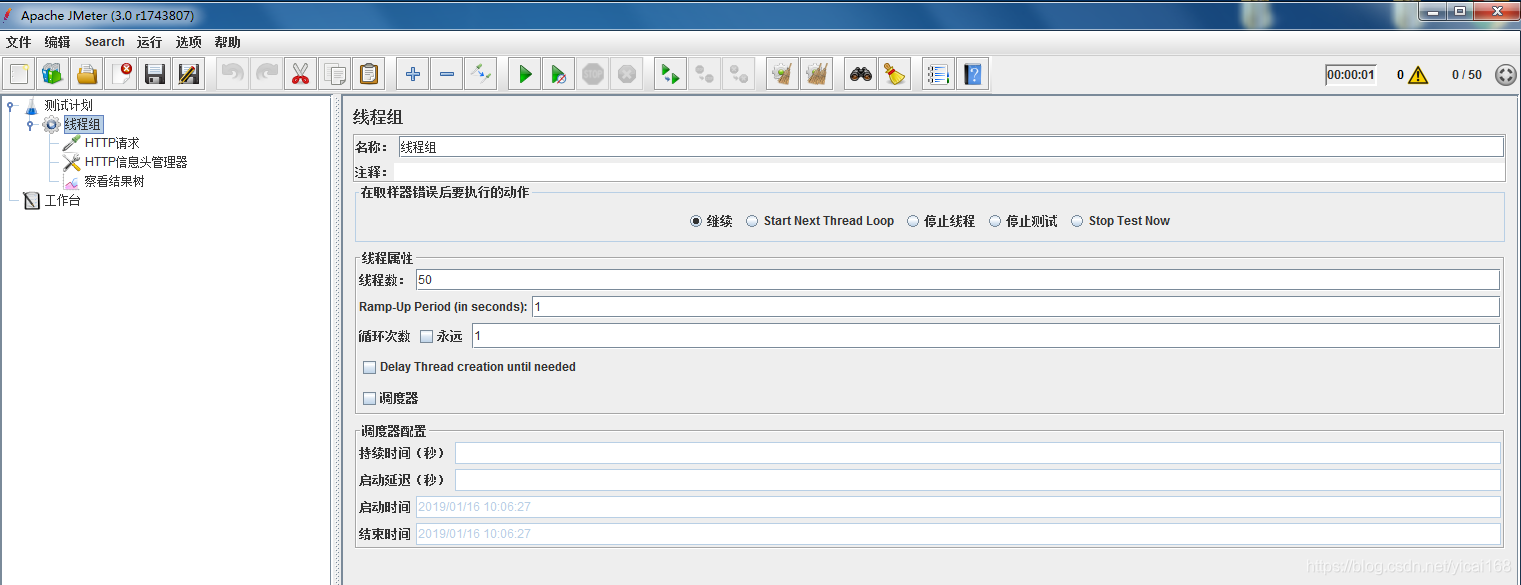Image resolution: width=1521 pixels, height=585 pixels.
Task: Click the Shutdown threads icon
Action: click(627, 74)
